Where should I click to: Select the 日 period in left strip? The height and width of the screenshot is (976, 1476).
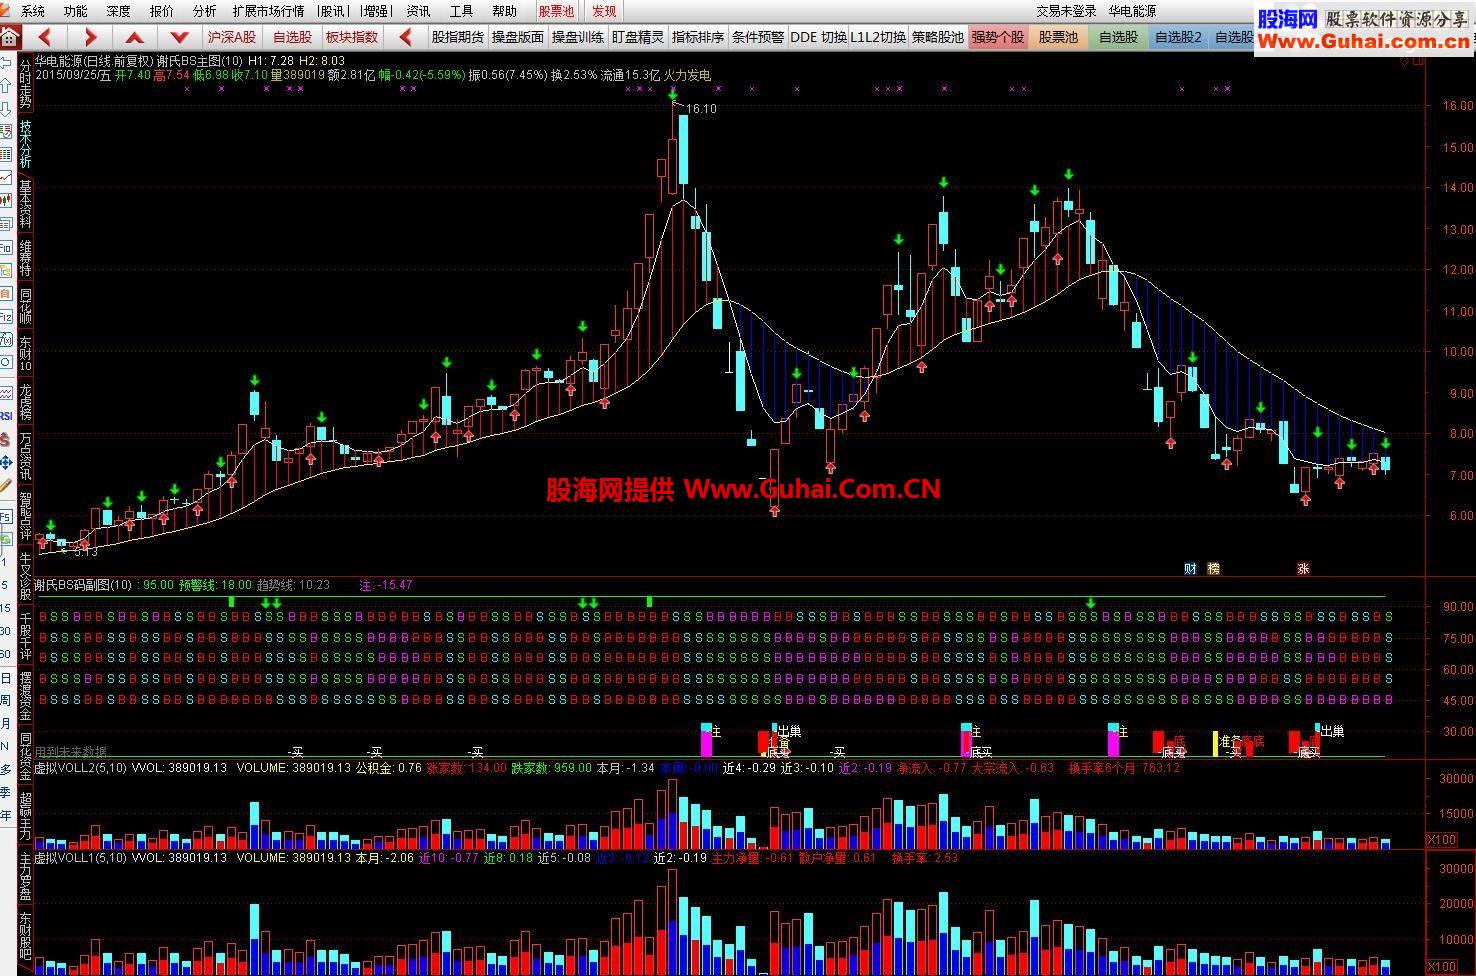[6, 678]
